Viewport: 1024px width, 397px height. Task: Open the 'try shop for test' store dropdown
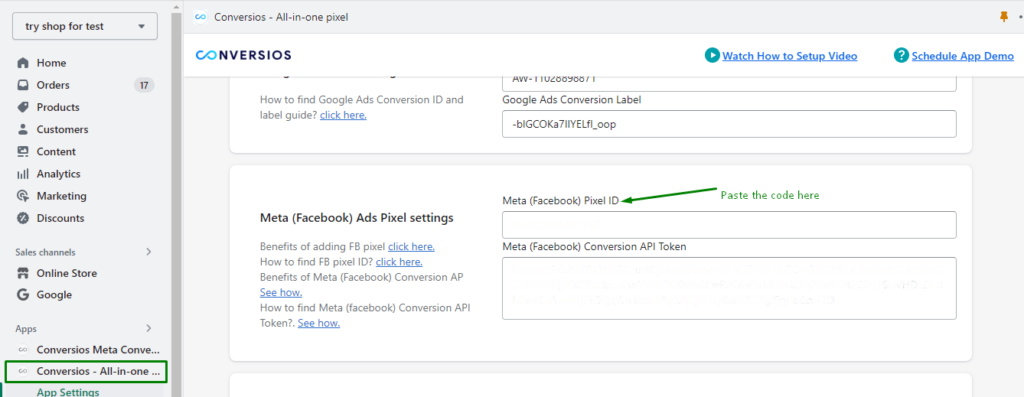pyautogui.click(x=84, y=26)
